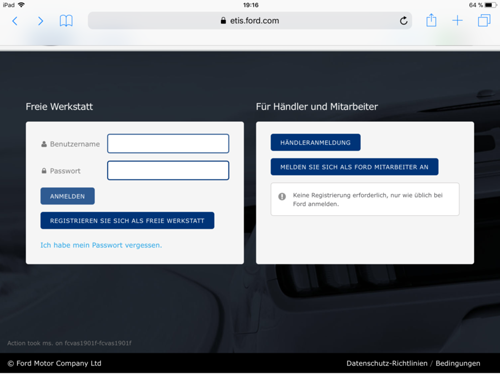Click the Passwort label text
The image size is (500, 375).
[x=65, y=171]
